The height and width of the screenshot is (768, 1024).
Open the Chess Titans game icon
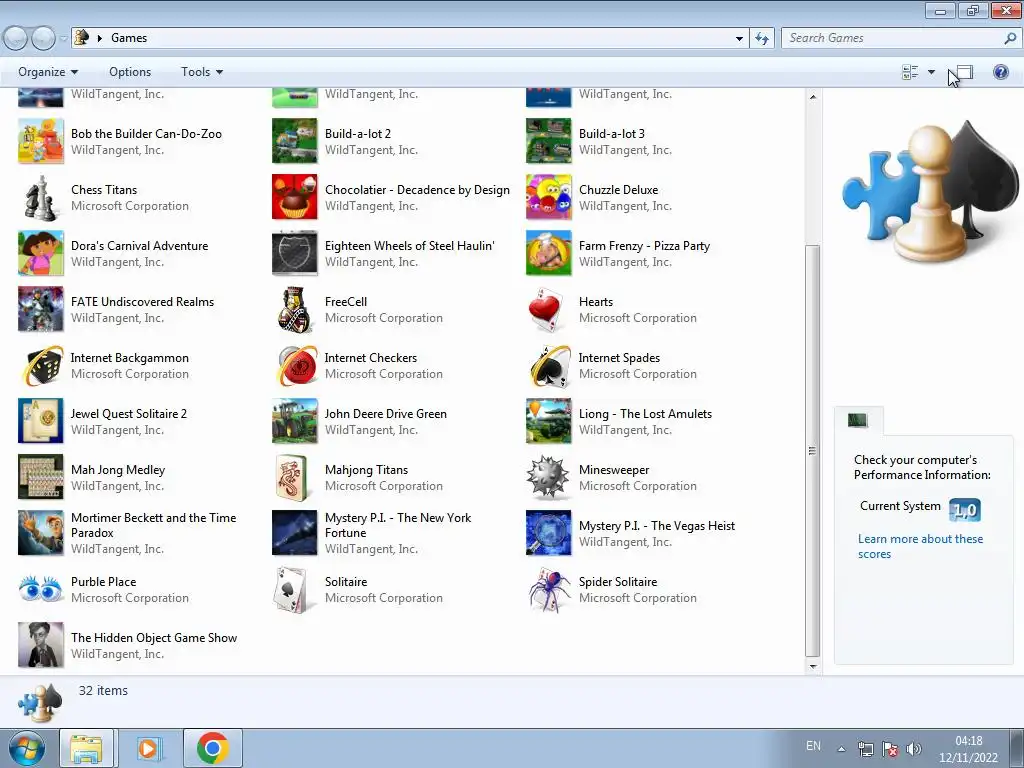(40, 198)
